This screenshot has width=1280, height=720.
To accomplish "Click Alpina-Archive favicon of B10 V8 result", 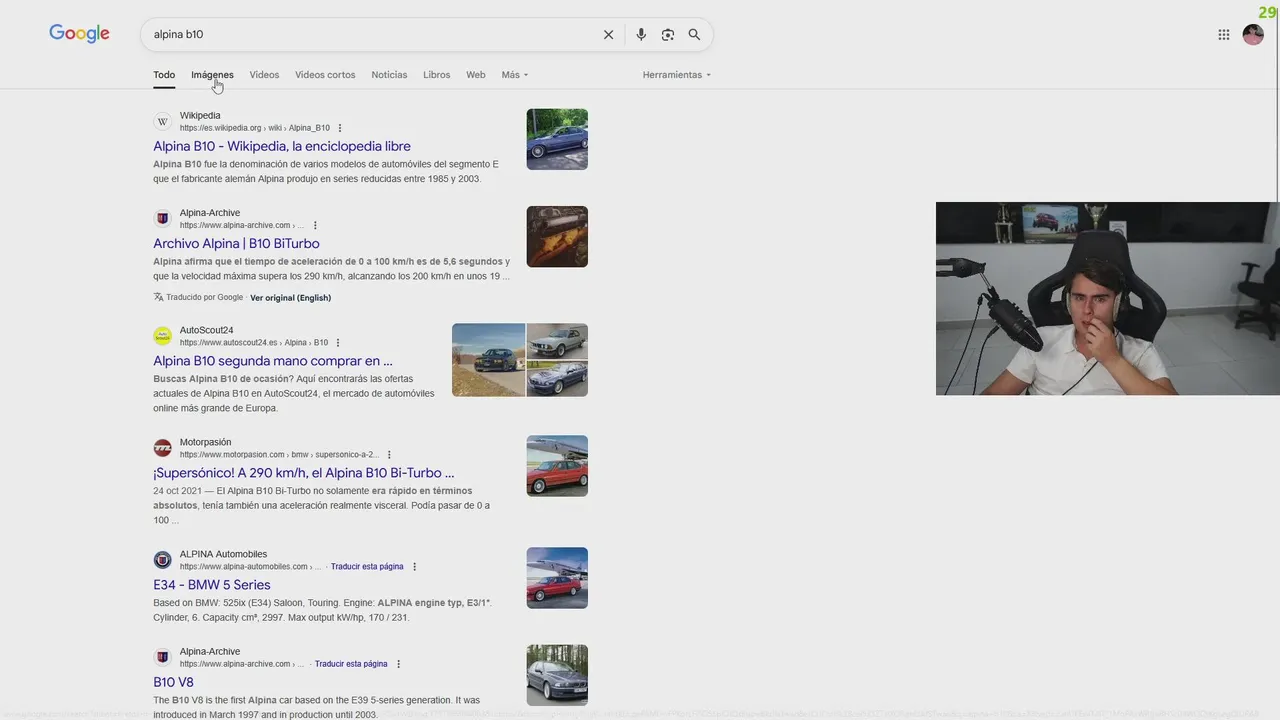I will point(162,657).
